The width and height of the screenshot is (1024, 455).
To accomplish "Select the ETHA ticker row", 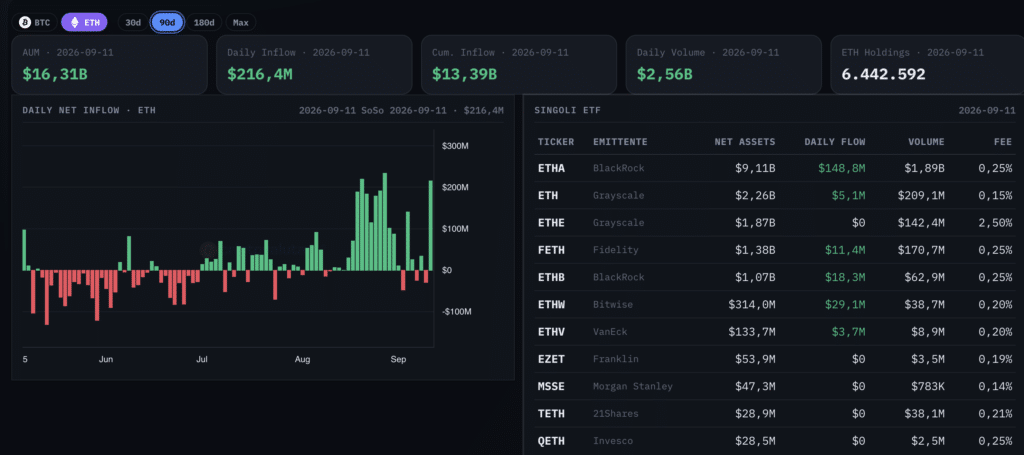I will tap(775, 168).
